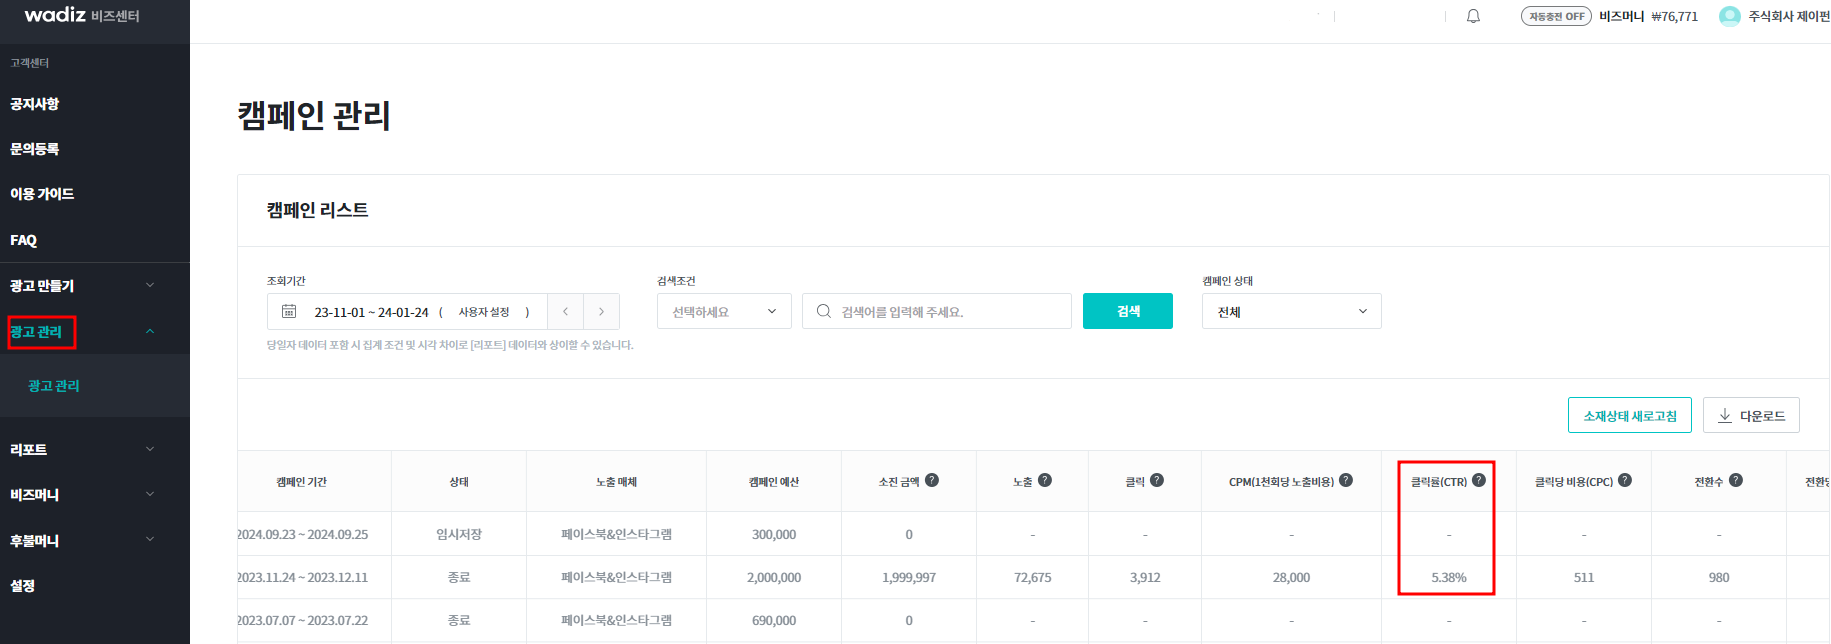The image size is (1831, 644).
Task: Open the FAQ sidebar item
Action: pos(24,240)
